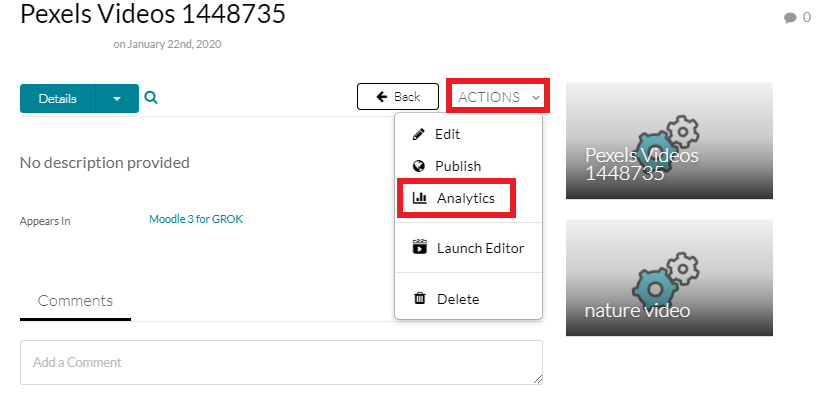Switch to the Comments tab
The width and height of the screenshot is (822, 399).
tap(75, 301)
